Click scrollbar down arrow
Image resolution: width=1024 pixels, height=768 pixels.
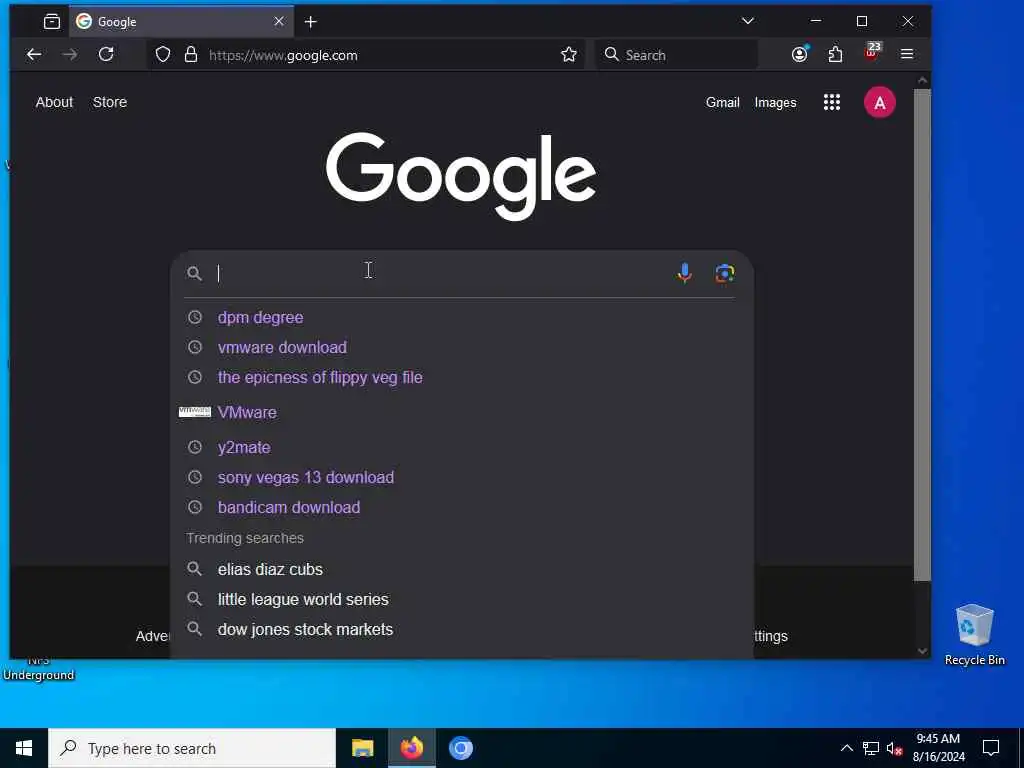(x=922, y=650)
